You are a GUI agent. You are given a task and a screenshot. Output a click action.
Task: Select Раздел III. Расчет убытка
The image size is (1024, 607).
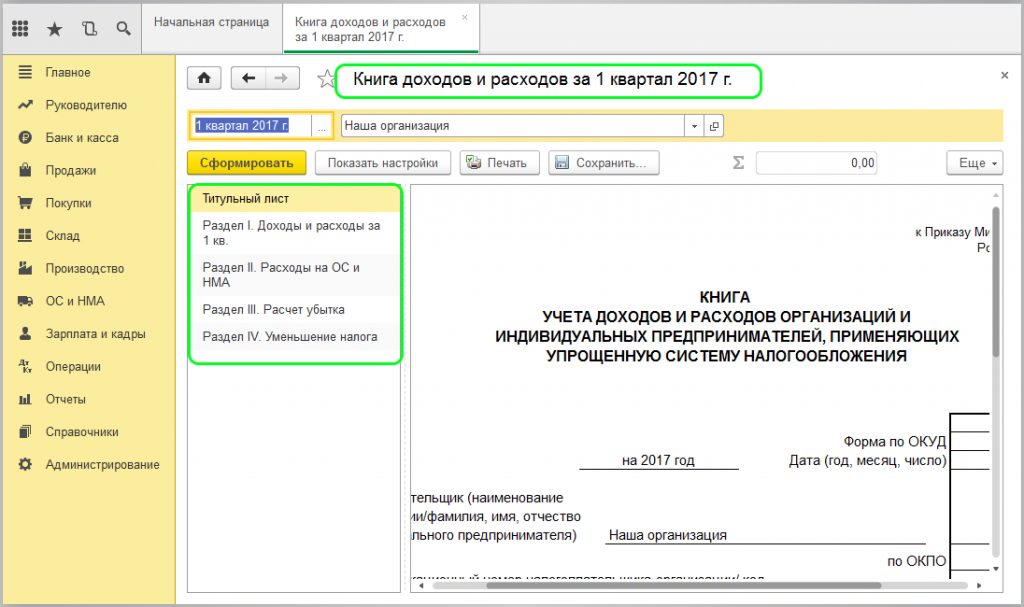click(x=260, y=310)
